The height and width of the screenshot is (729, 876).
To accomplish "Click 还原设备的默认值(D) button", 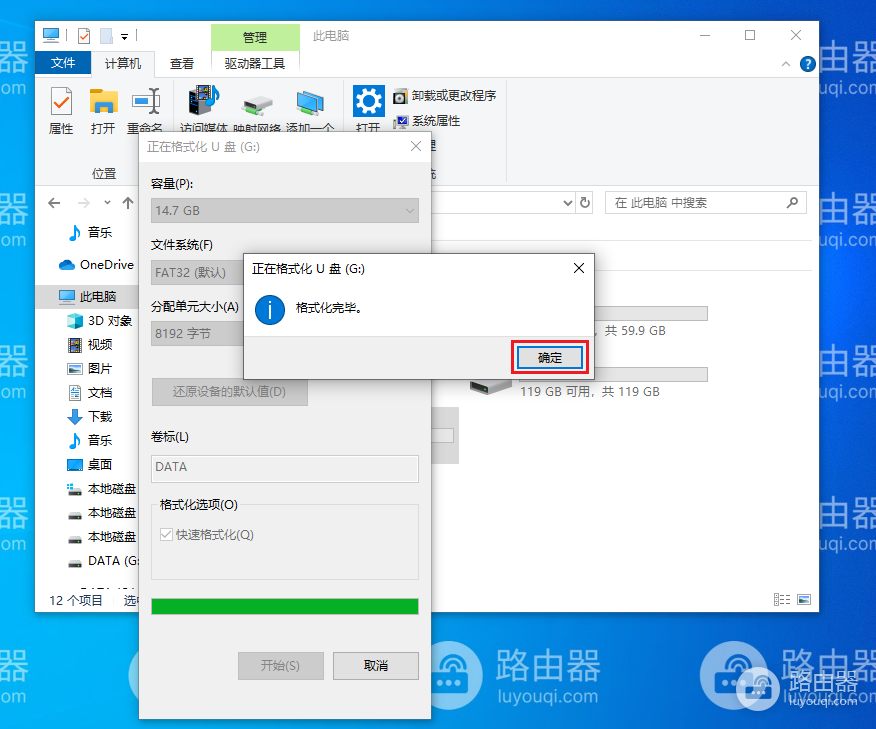I will click(x=229, y=392).
